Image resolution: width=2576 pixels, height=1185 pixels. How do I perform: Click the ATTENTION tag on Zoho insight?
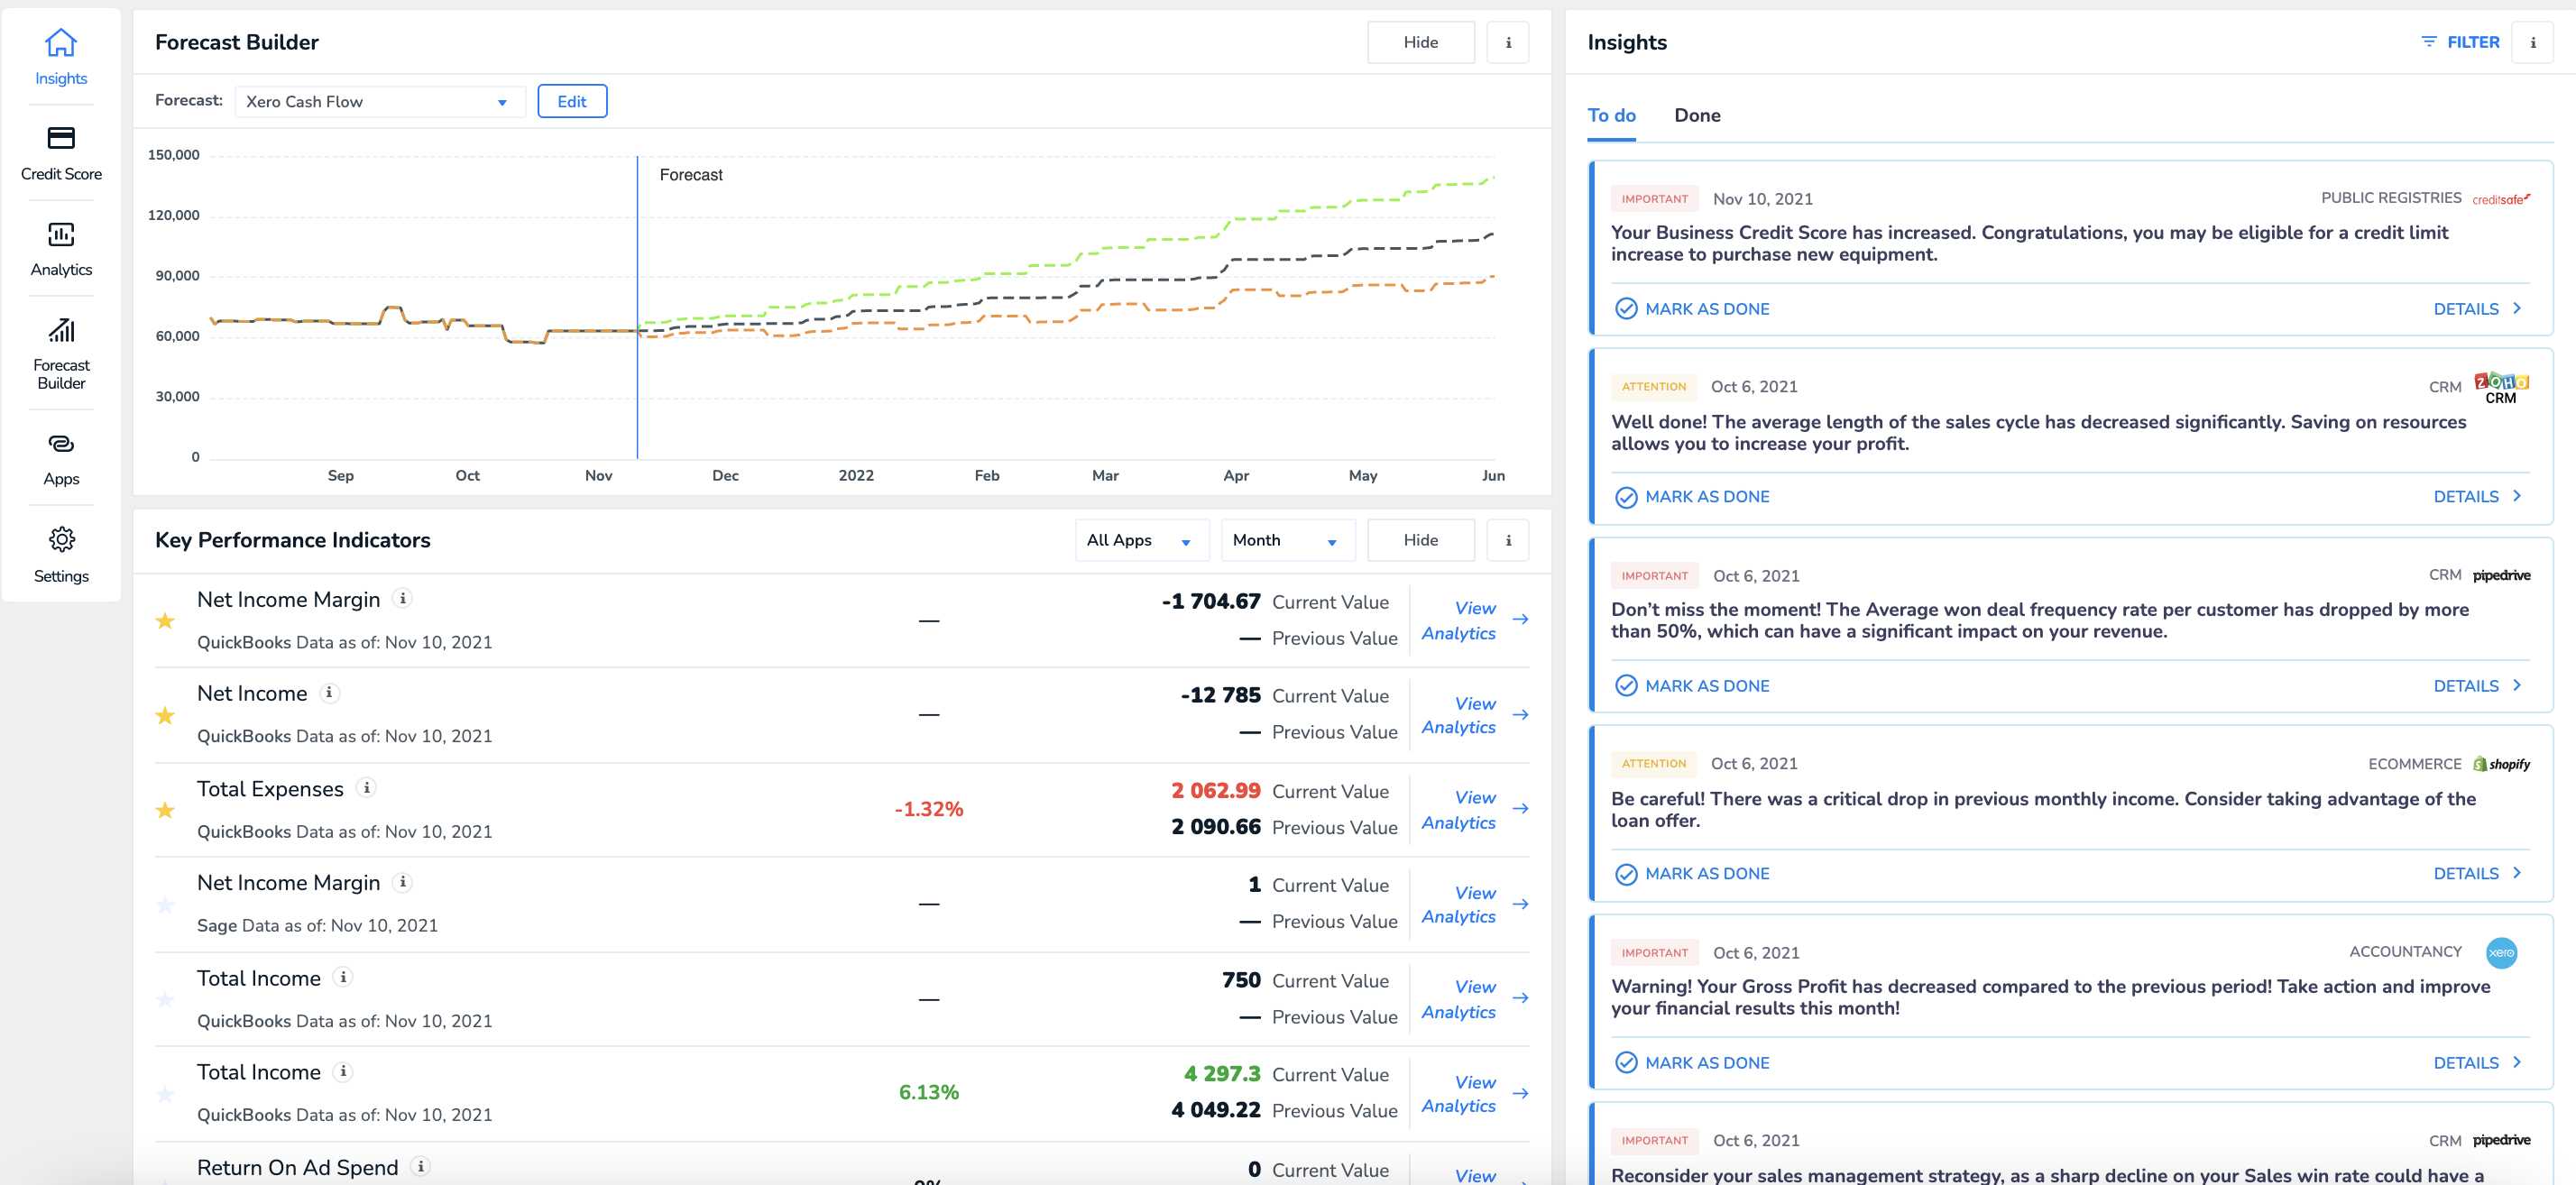click(1653, 386)
